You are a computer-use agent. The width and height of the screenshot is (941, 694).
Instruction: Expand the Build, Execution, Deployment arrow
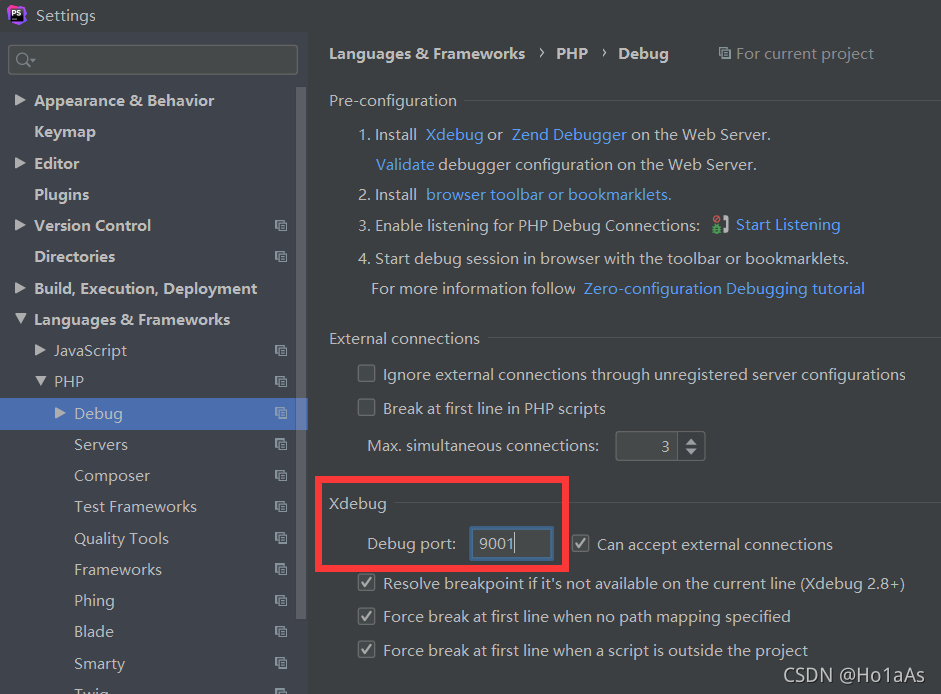pyautogui.click(x=20, y=288)
